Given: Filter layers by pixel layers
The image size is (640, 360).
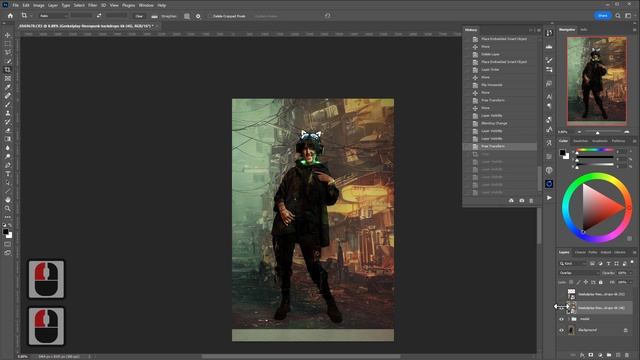Looking at the screenshot, I should click(592, 264).
